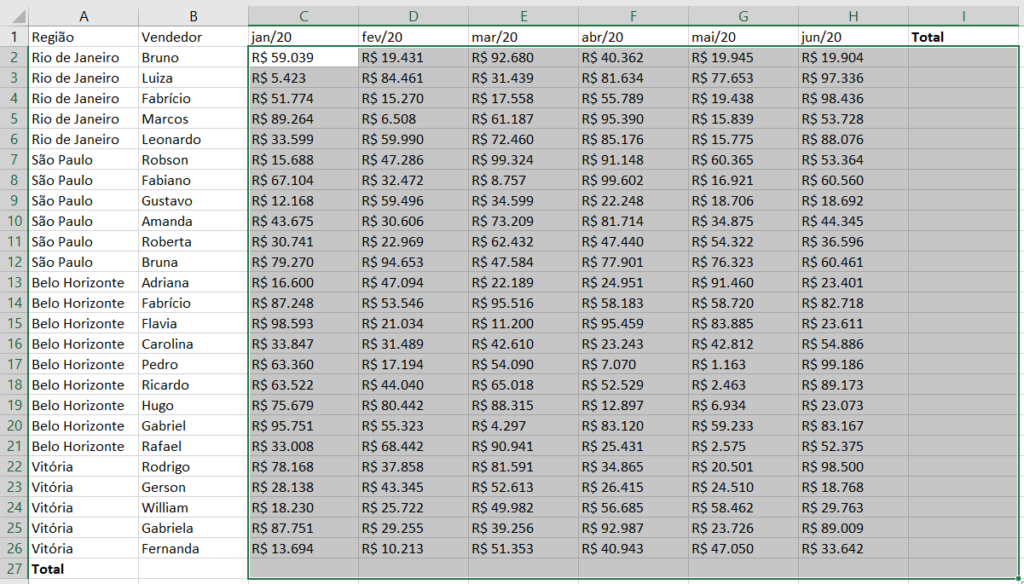Select cell with R$ 7.070
Screen dimensions: 1024x584
[633, 365]
